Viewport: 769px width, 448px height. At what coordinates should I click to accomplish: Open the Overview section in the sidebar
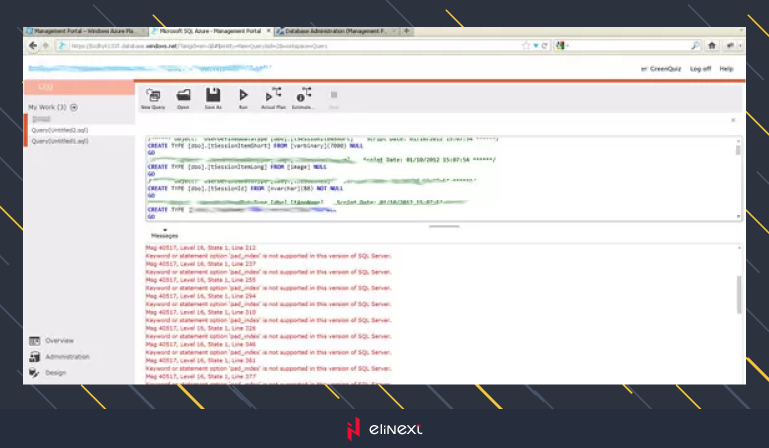60,340
